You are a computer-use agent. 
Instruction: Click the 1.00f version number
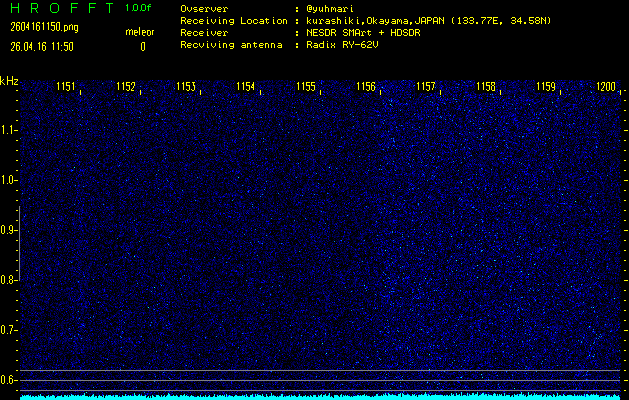click(138, 8)
